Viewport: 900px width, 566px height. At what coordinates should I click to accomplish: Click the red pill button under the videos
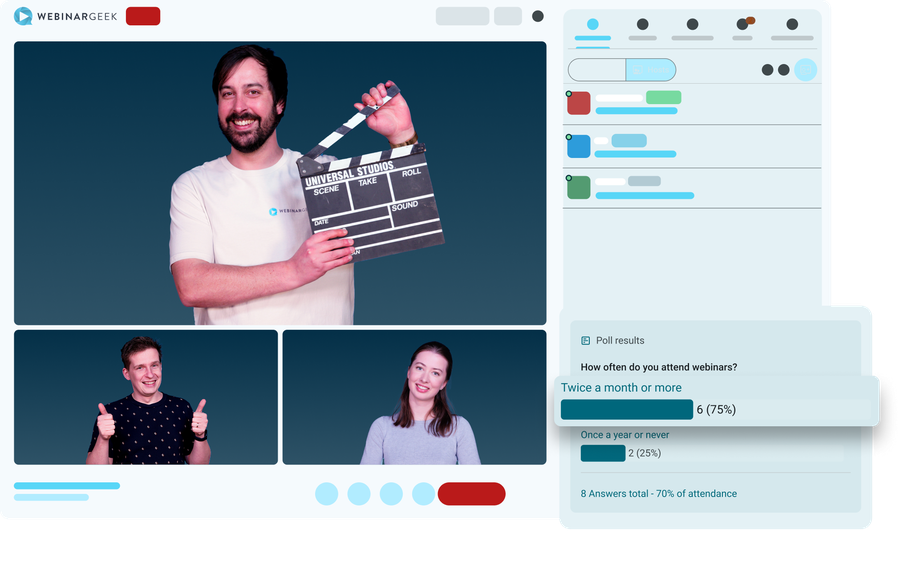471,494
